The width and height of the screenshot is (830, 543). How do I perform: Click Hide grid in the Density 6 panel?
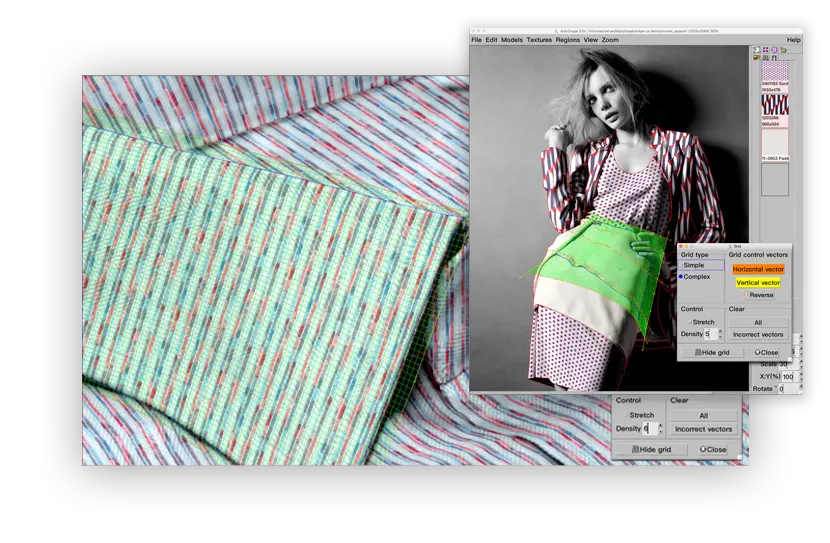coord(652,449)
